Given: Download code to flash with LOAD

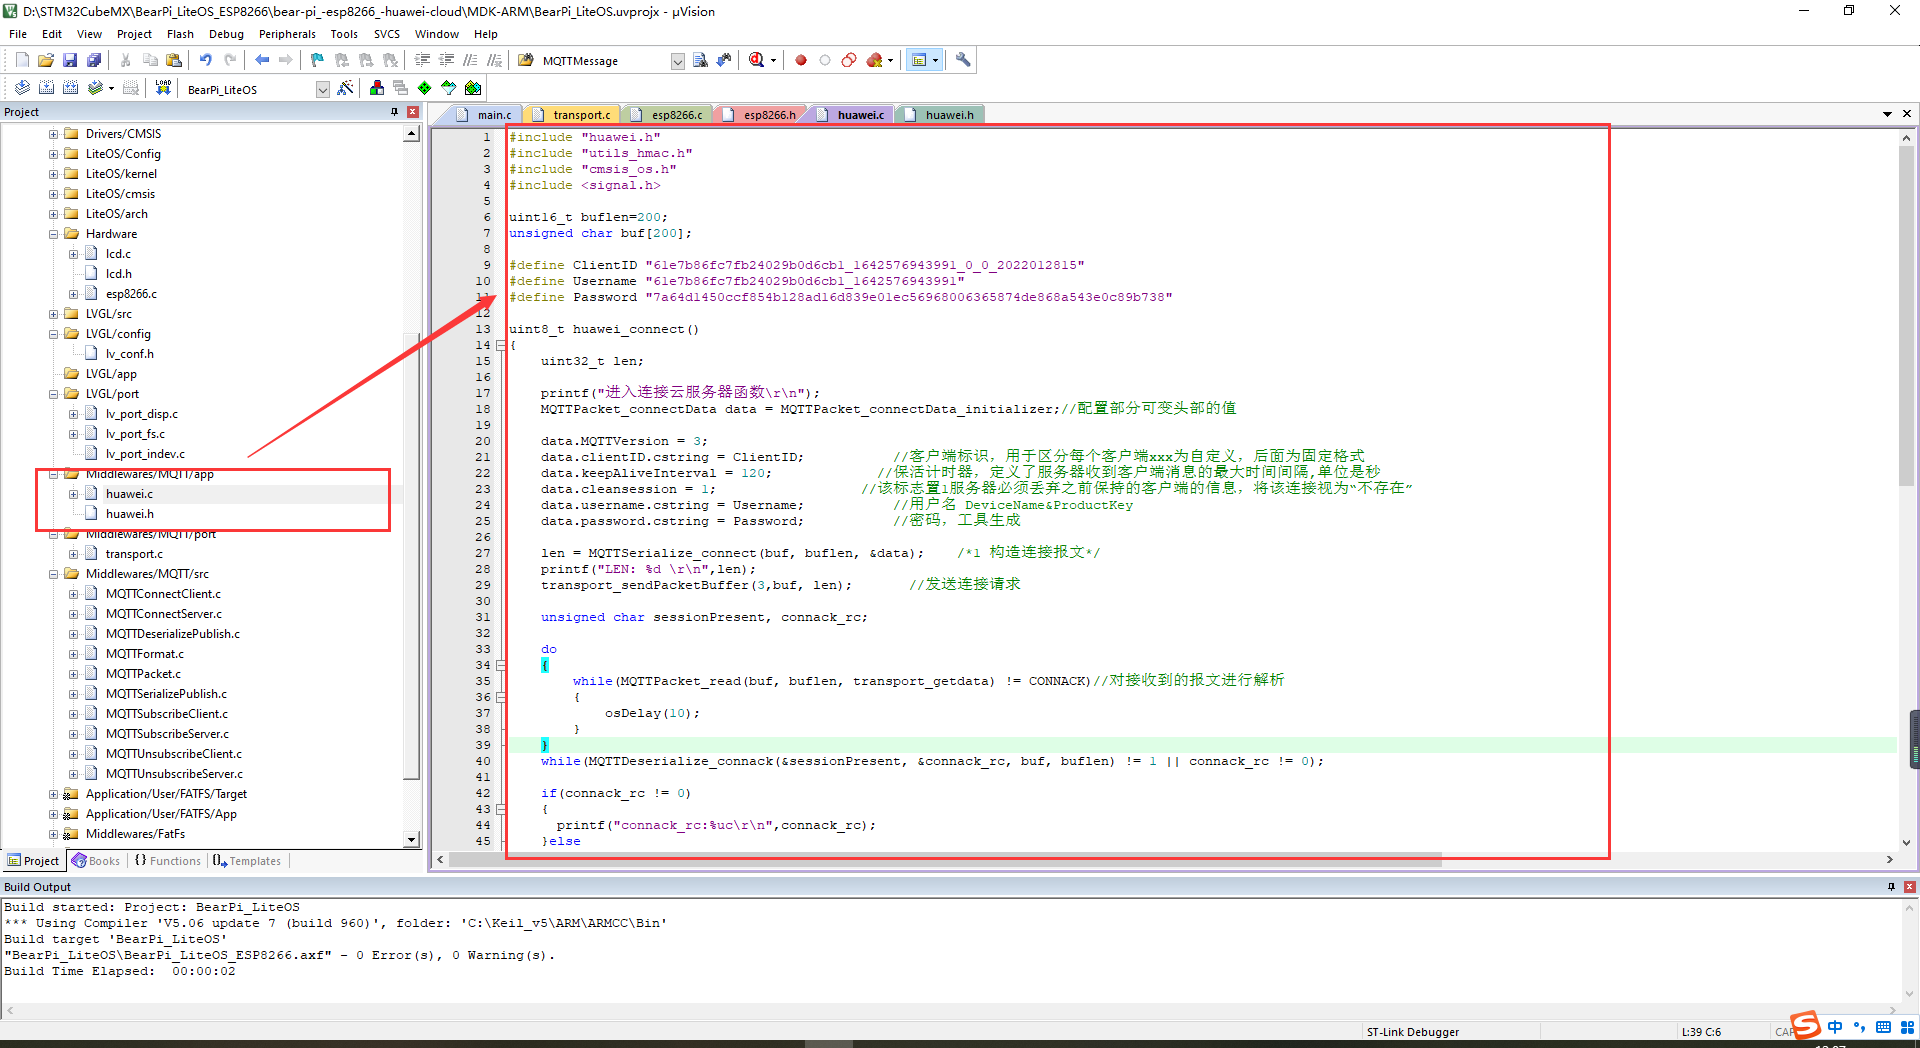Looking at the screenshot, I should click(163, 88).
